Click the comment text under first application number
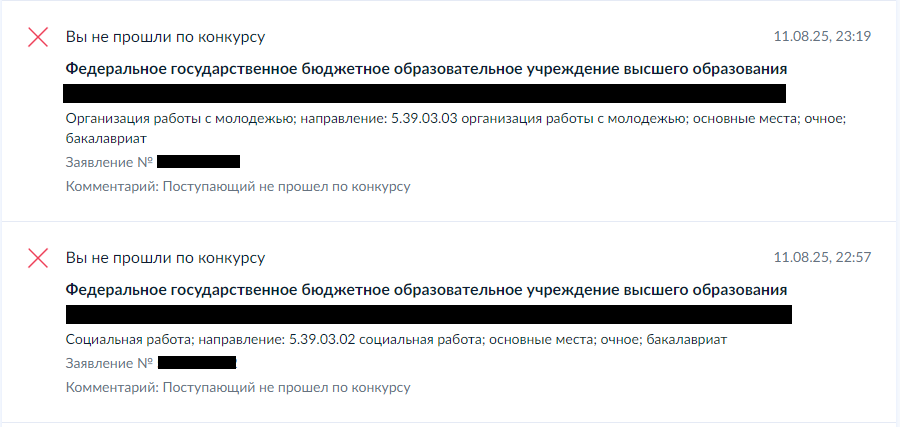The image size is (900, 427). click(238, 186)
